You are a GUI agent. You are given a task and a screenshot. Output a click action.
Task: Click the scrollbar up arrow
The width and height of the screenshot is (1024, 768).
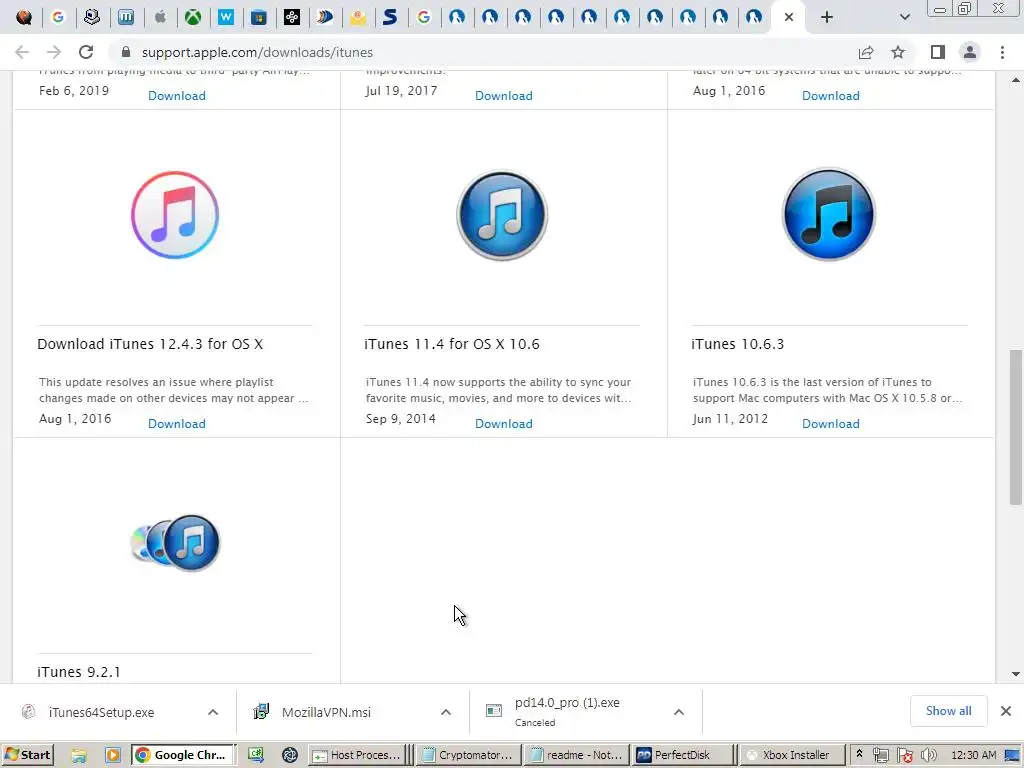point(1016,80)
